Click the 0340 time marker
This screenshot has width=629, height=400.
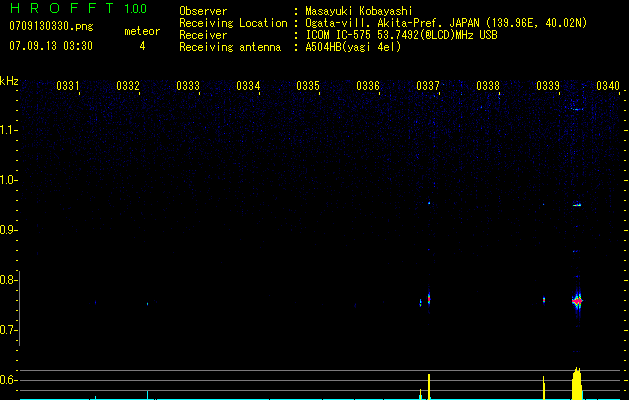pos(608,86)
